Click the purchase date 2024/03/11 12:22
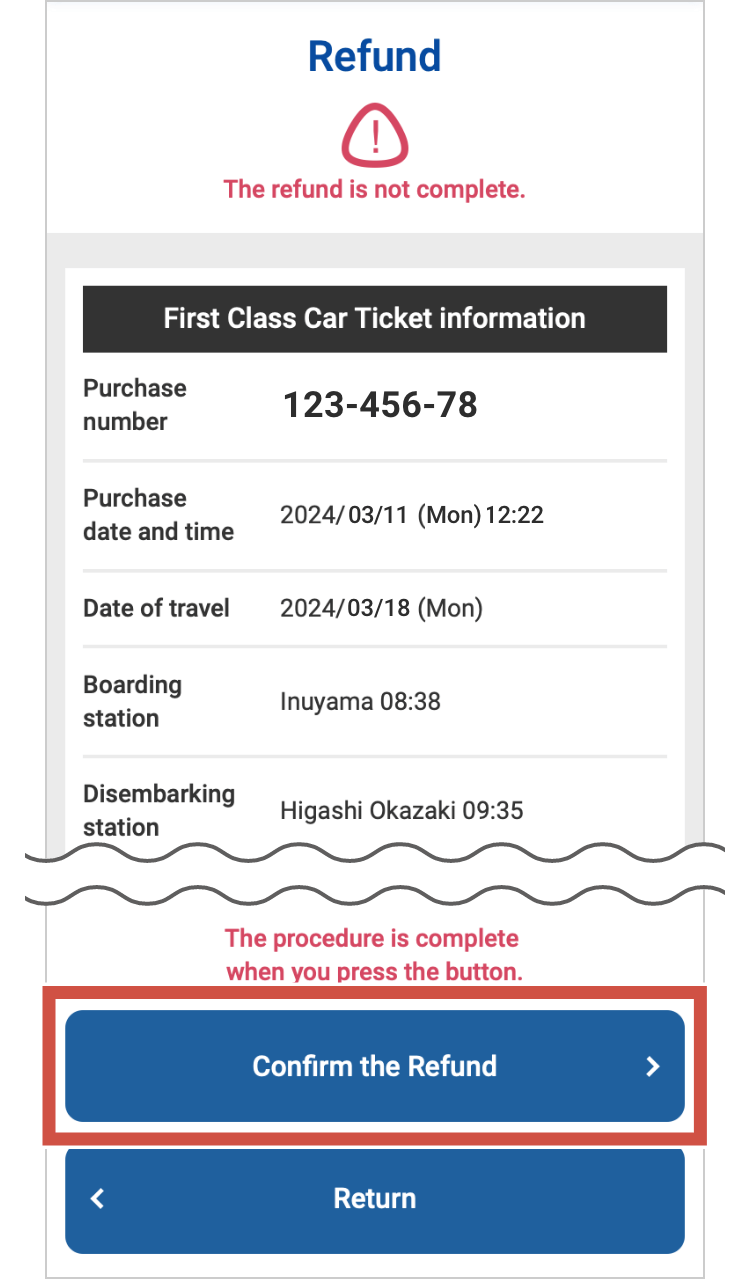 pos(411,515)
